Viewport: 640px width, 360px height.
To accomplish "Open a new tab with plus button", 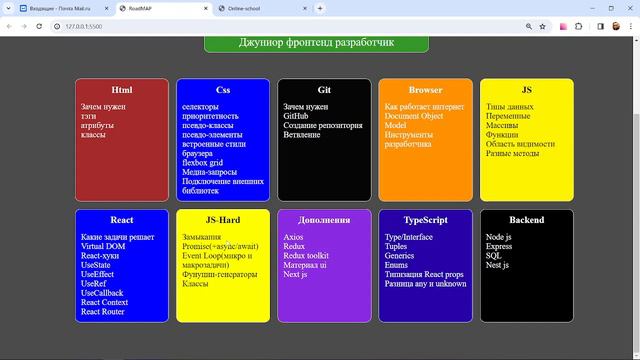I will click(320, 8).
